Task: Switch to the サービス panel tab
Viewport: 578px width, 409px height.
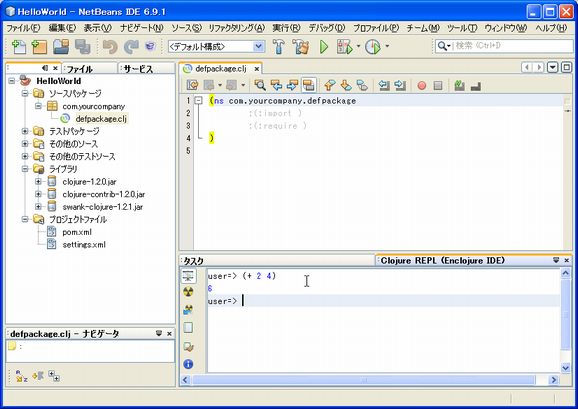Action: [147, 69]
